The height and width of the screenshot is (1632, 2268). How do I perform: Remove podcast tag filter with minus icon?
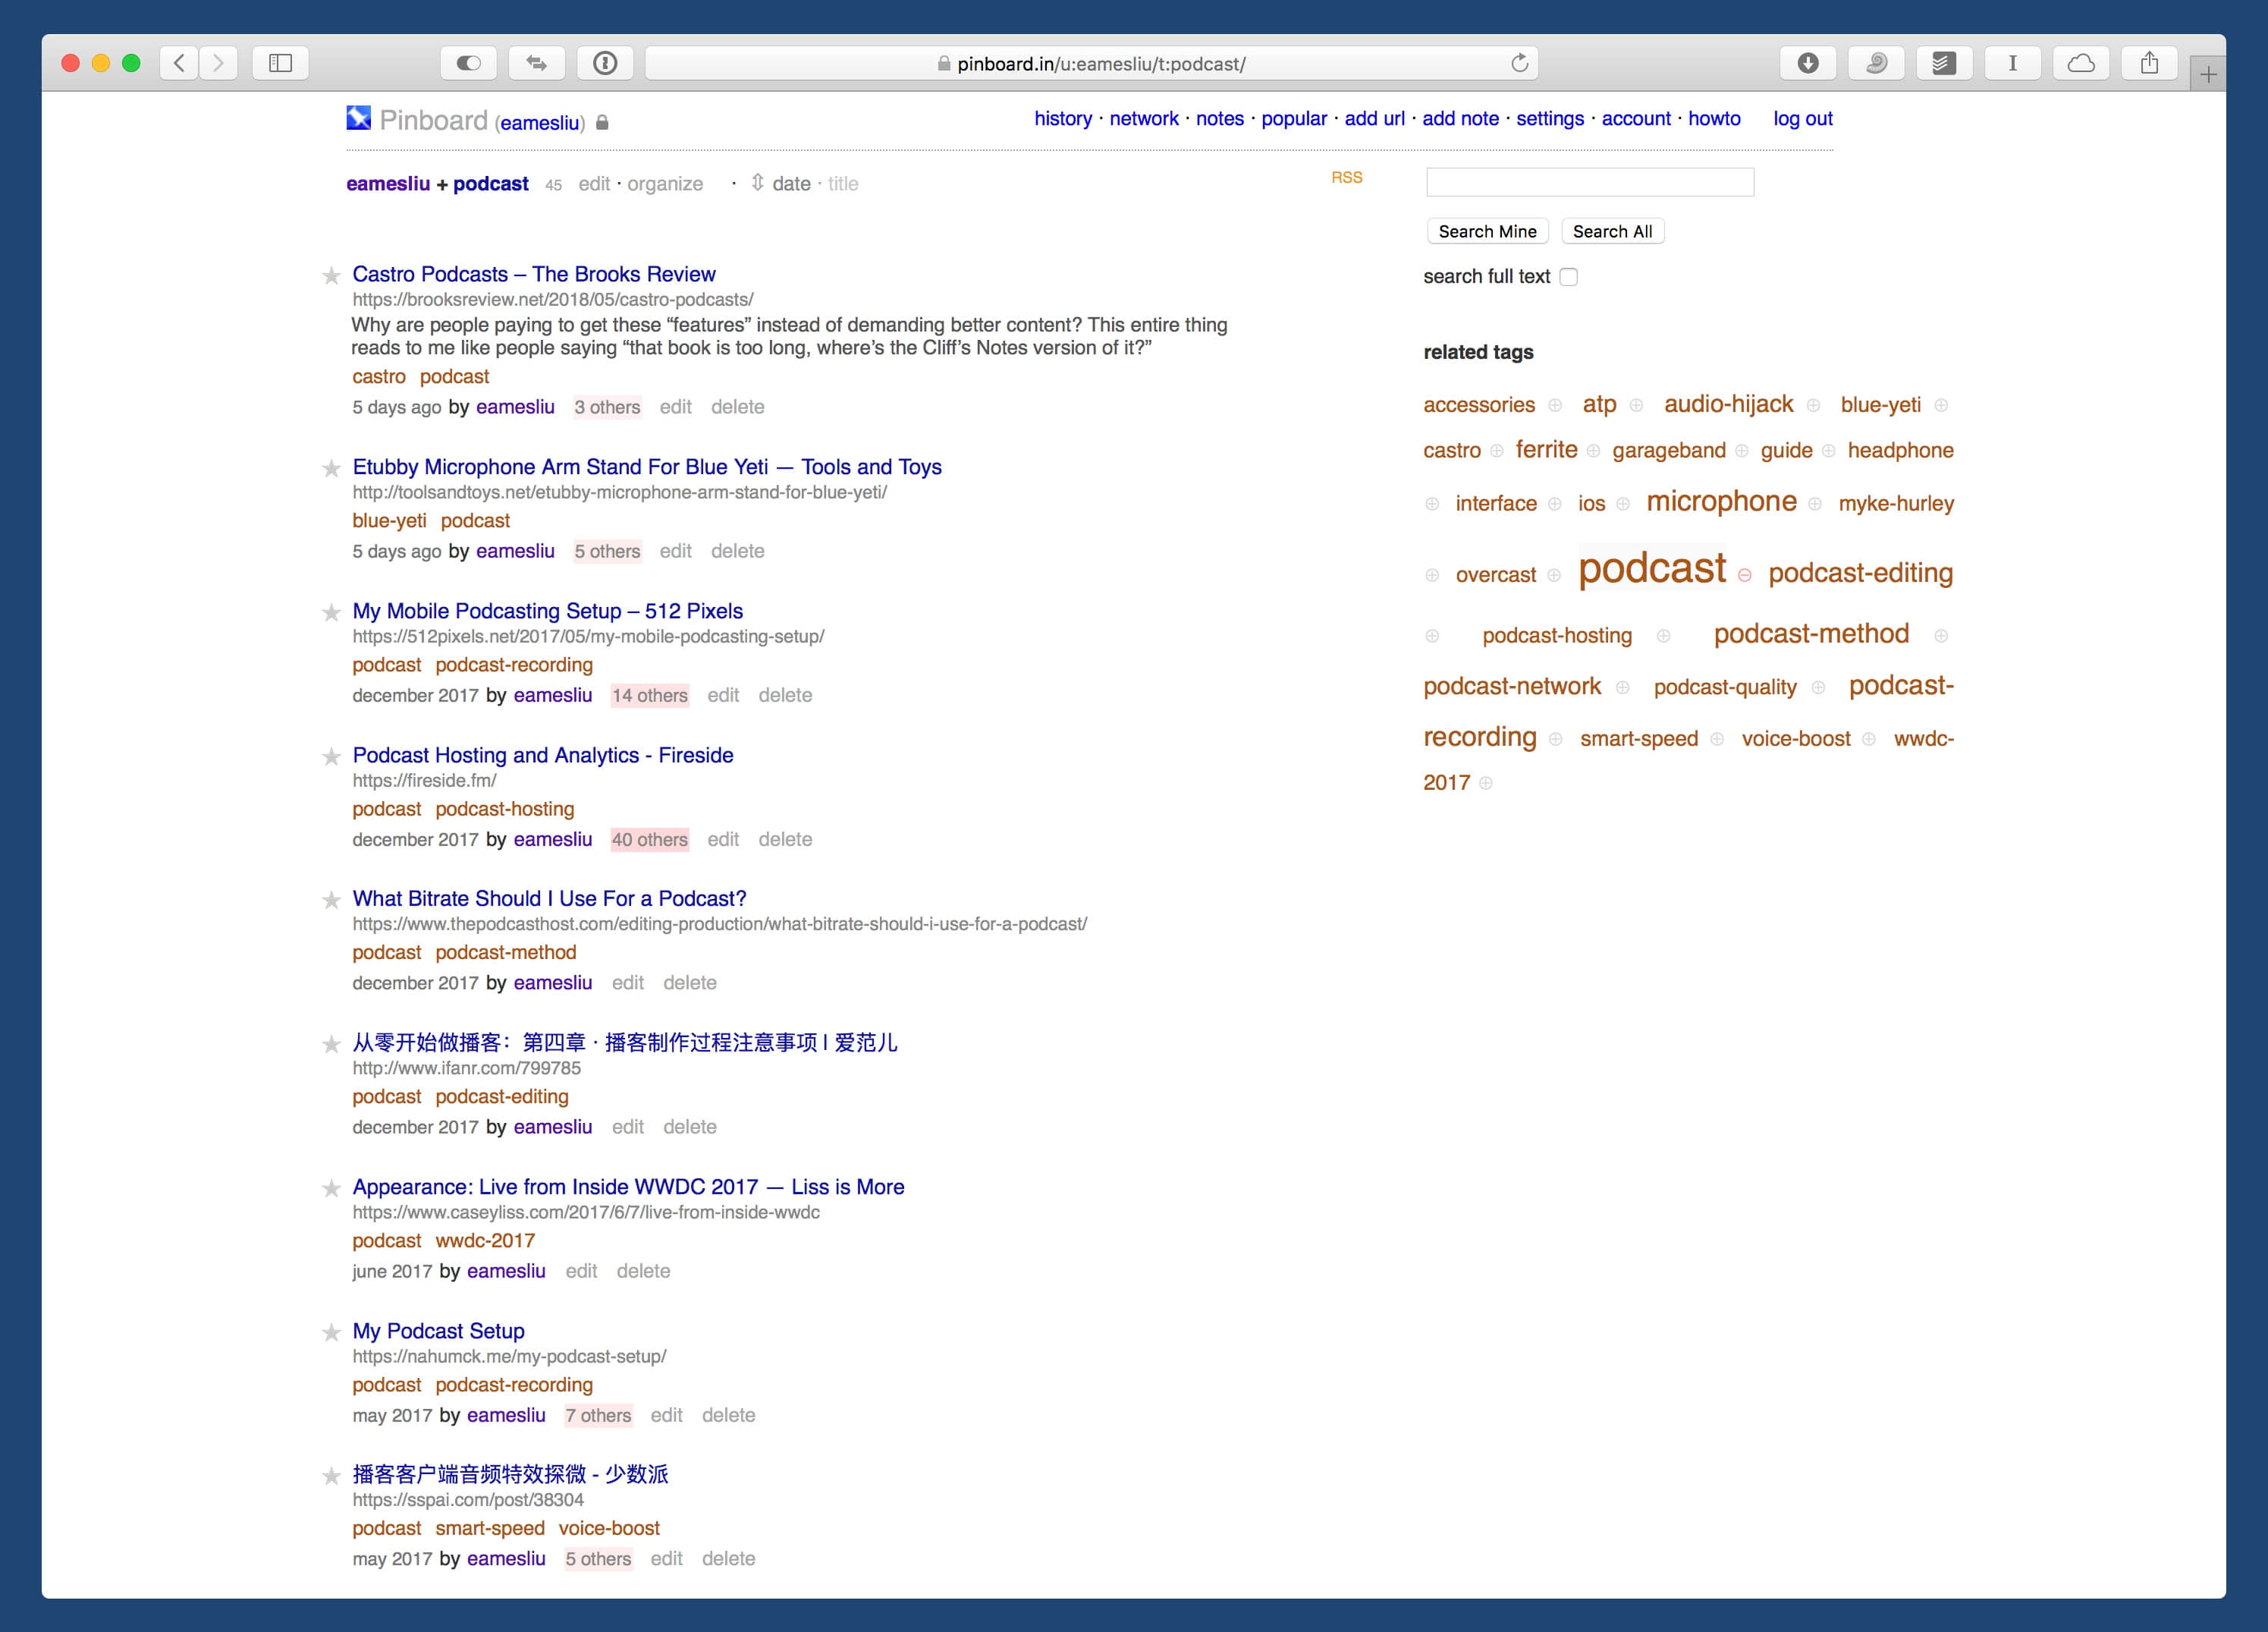click(1744, 575)
